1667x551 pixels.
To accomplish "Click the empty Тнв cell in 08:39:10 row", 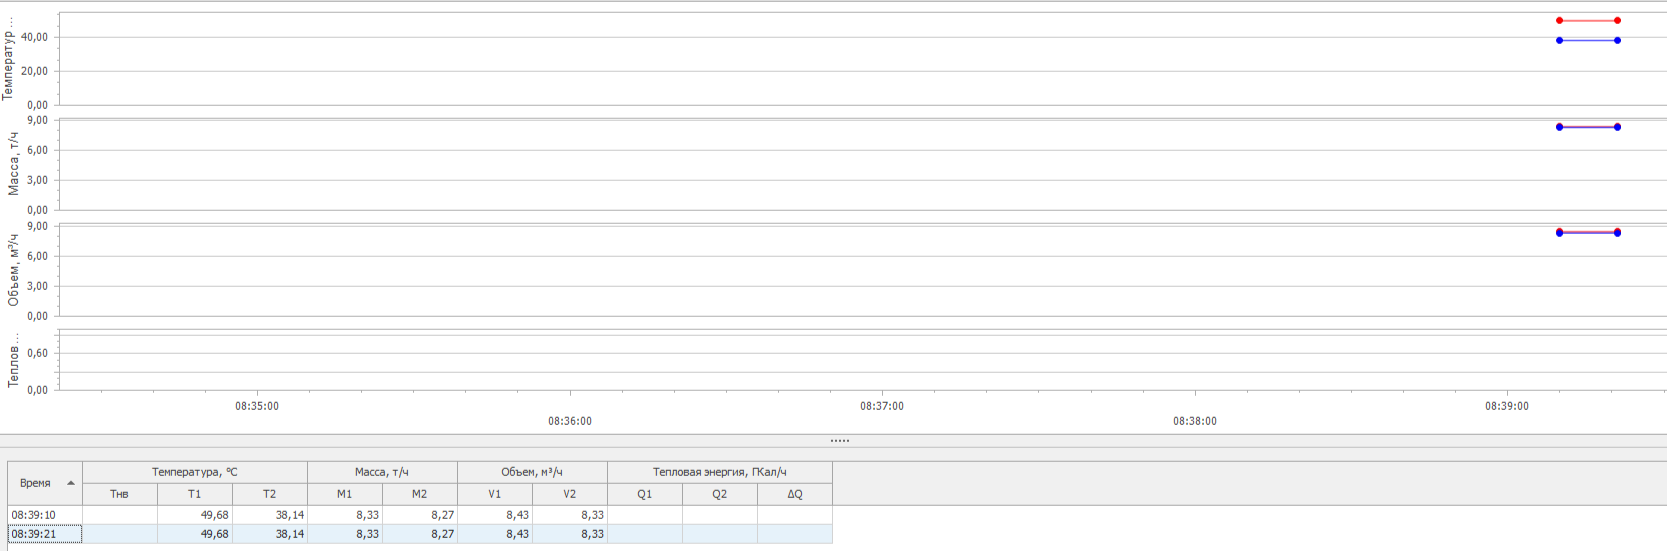I will click(x=120, y=515).
